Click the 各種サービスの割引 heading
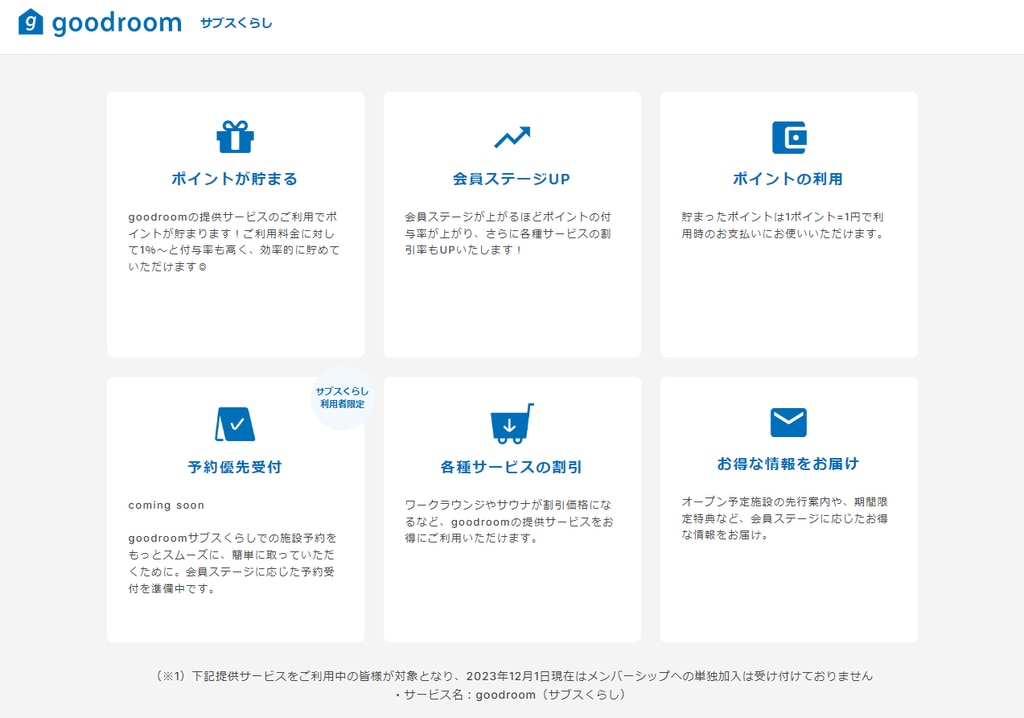 tap(512, 467)
